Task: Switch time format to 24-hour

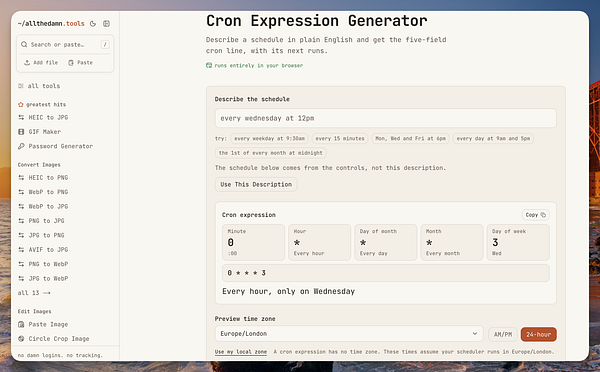Action: click(x=538, y=334)
